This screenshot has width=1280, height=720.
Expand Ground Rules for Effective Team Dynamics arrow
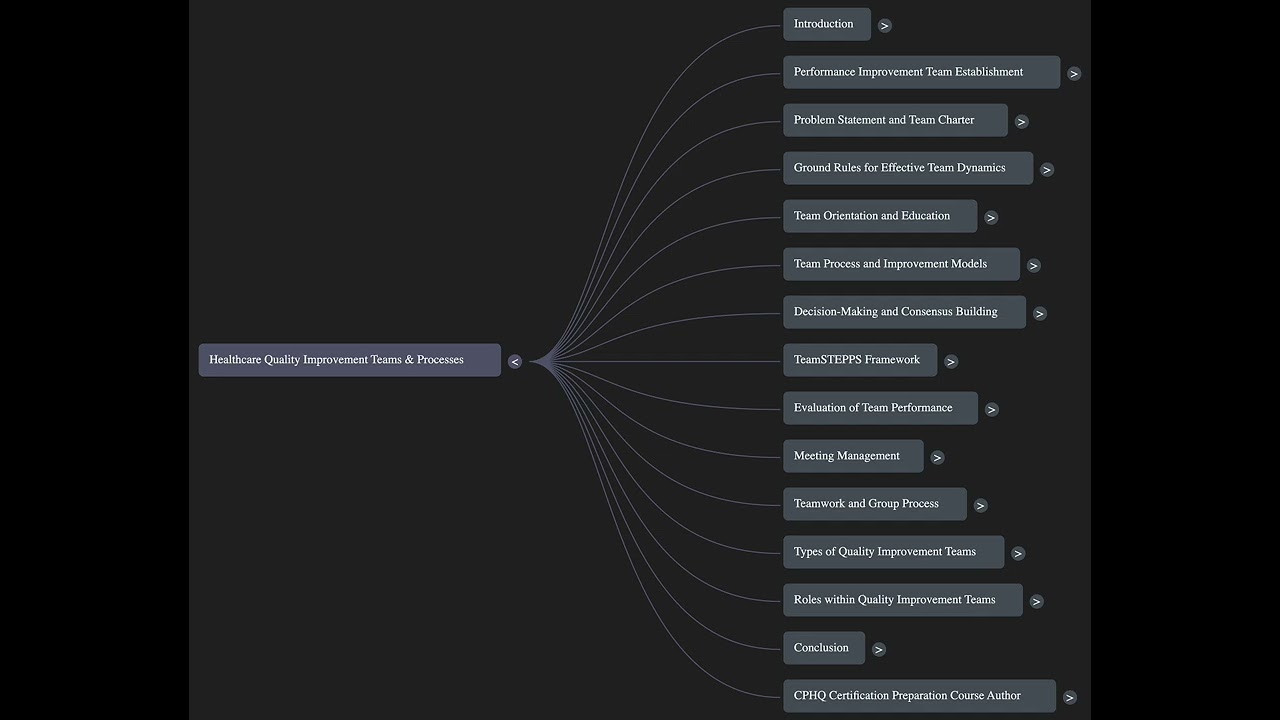[x=1047, y=170]
